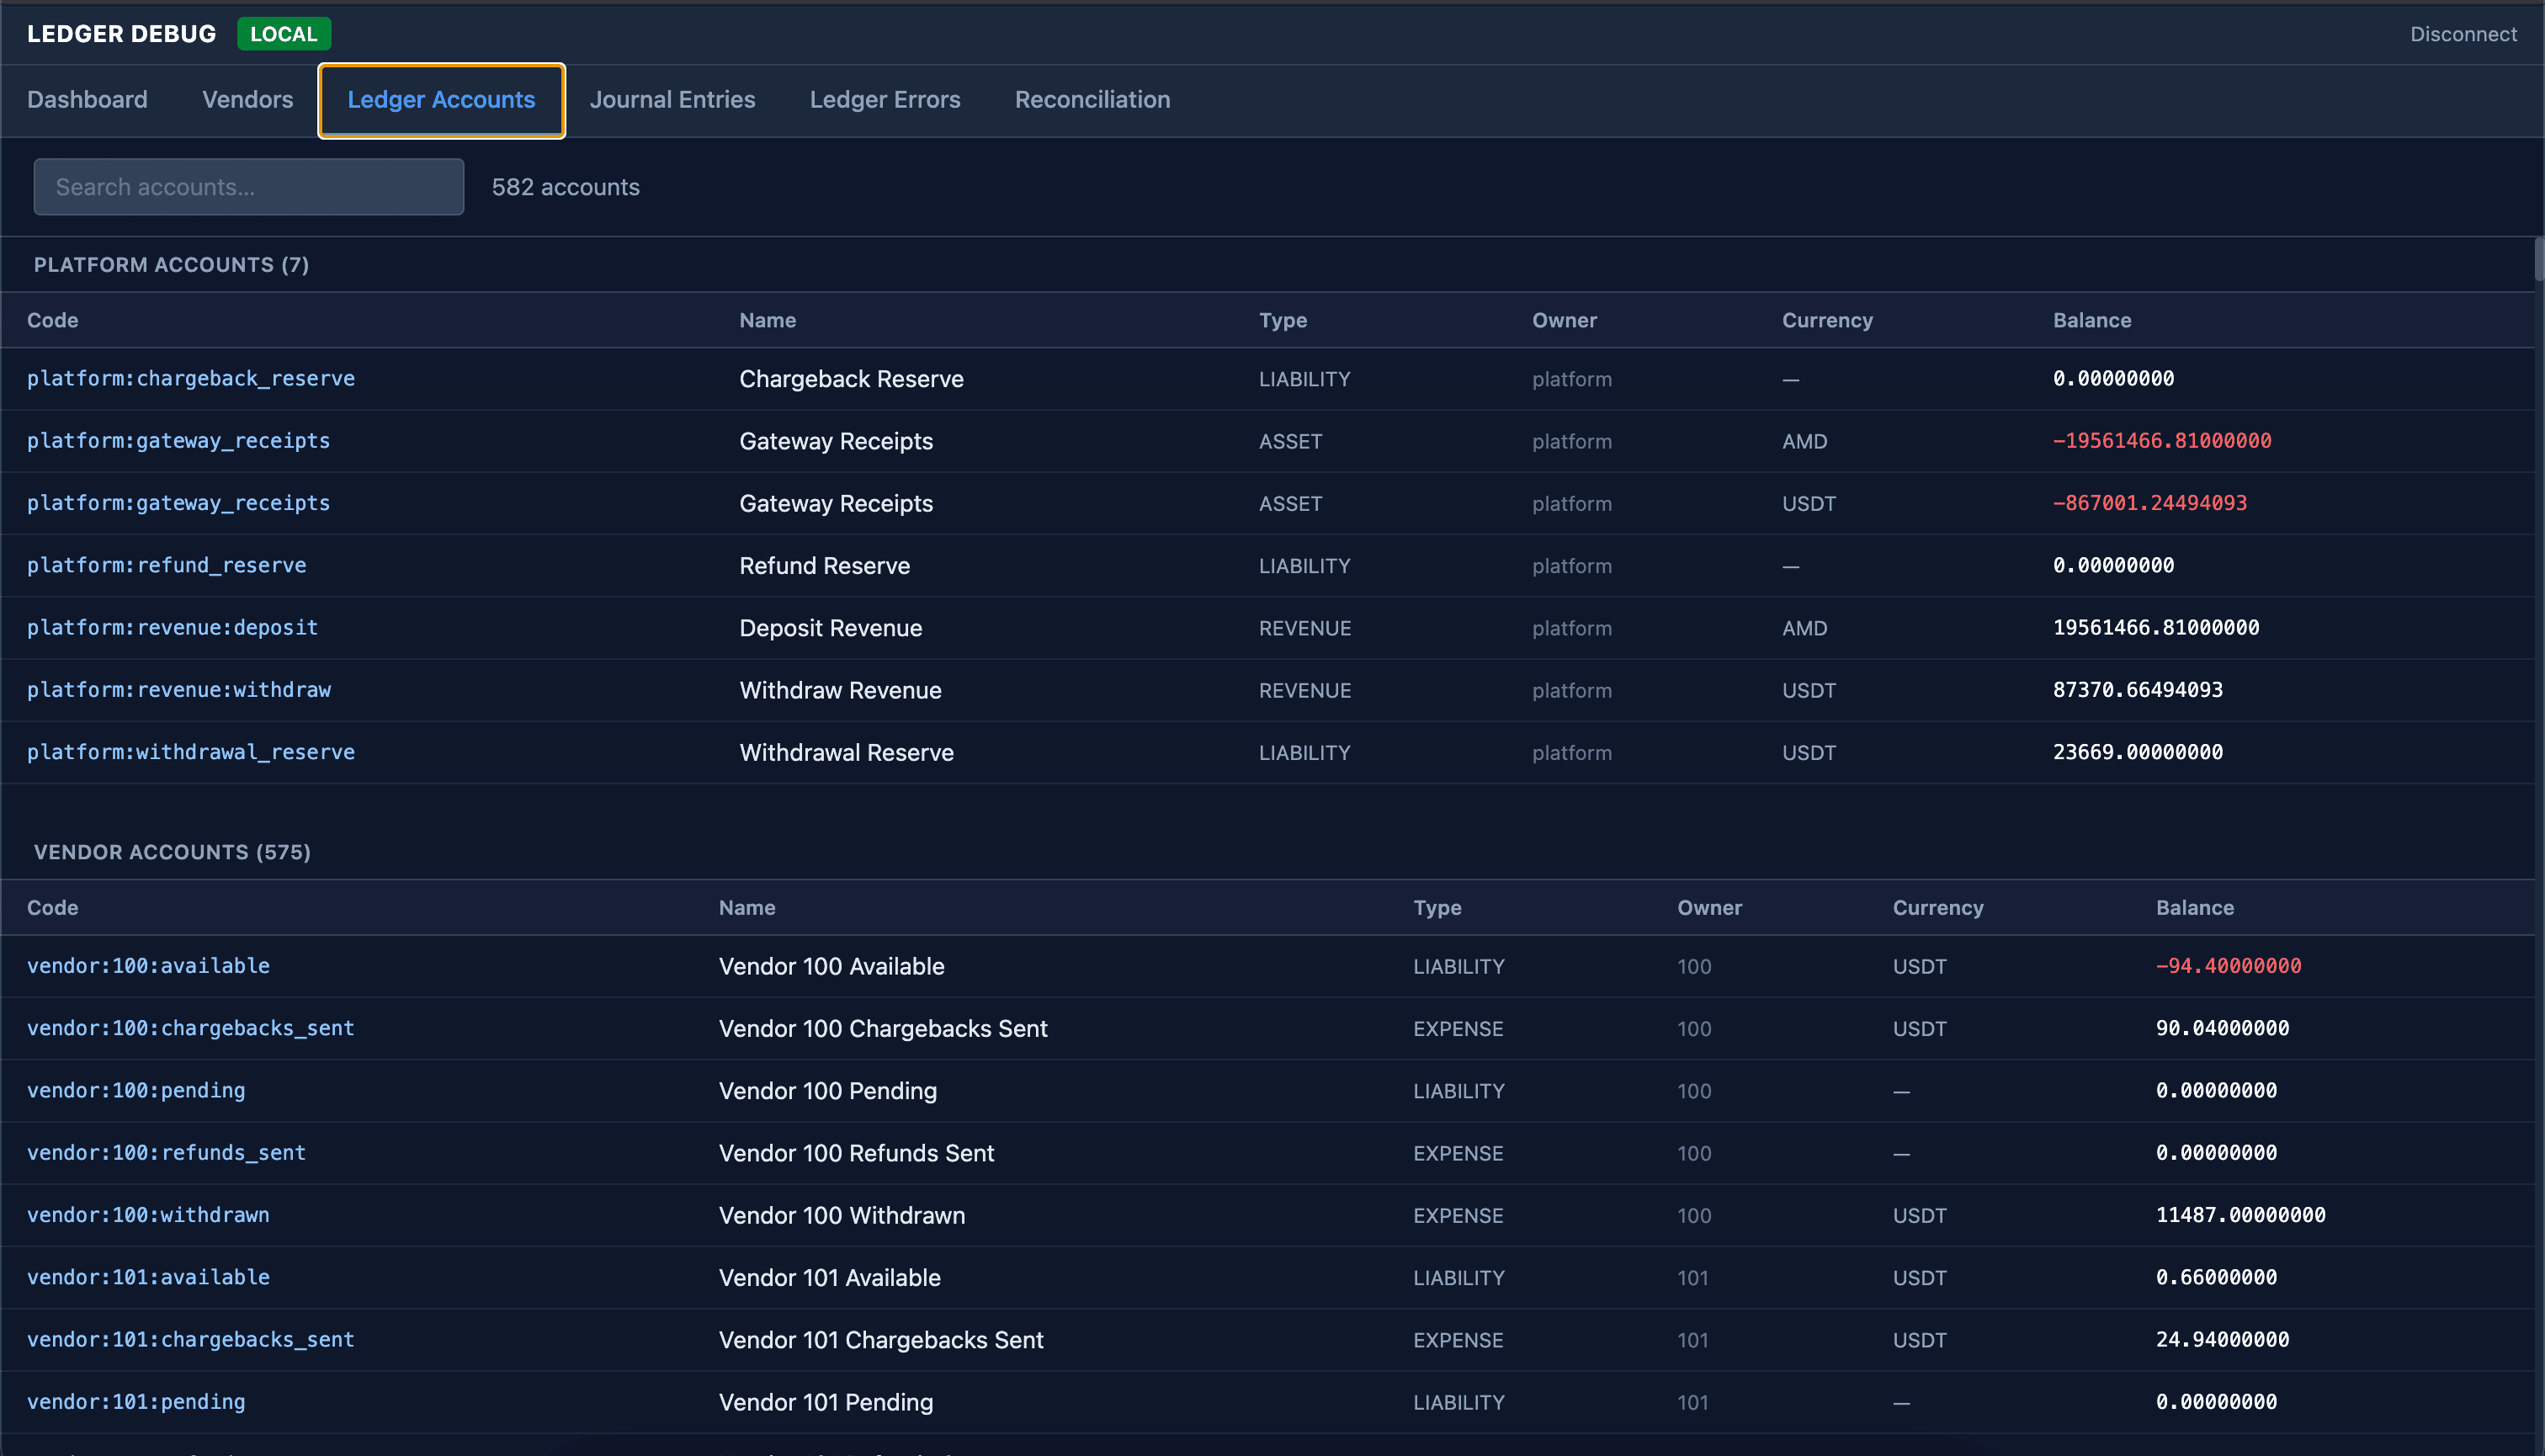Click the Vendor 100 Withdrawn balance 11487.00000000

(2240, 1214)
